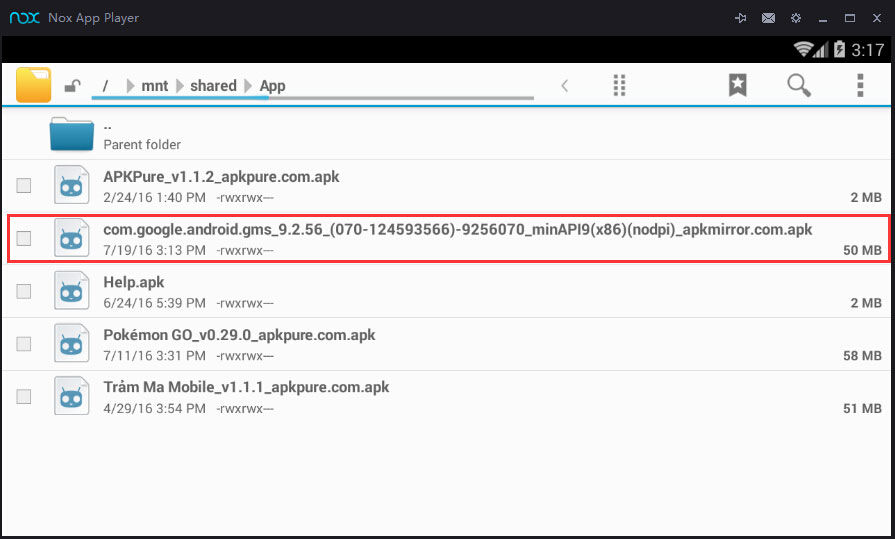Click the Nox pin window icon
This screenshot has height=539, width=895.
[740, 18]
